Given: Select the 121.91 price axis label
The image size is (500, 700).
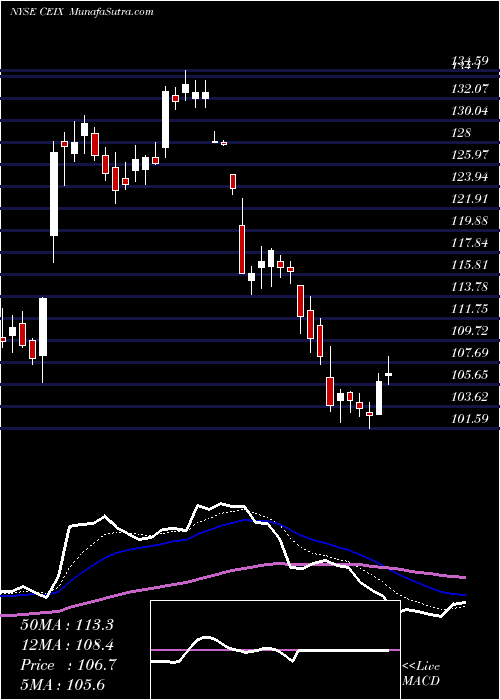Looking at the screenshot, I should tap(469, 199).
